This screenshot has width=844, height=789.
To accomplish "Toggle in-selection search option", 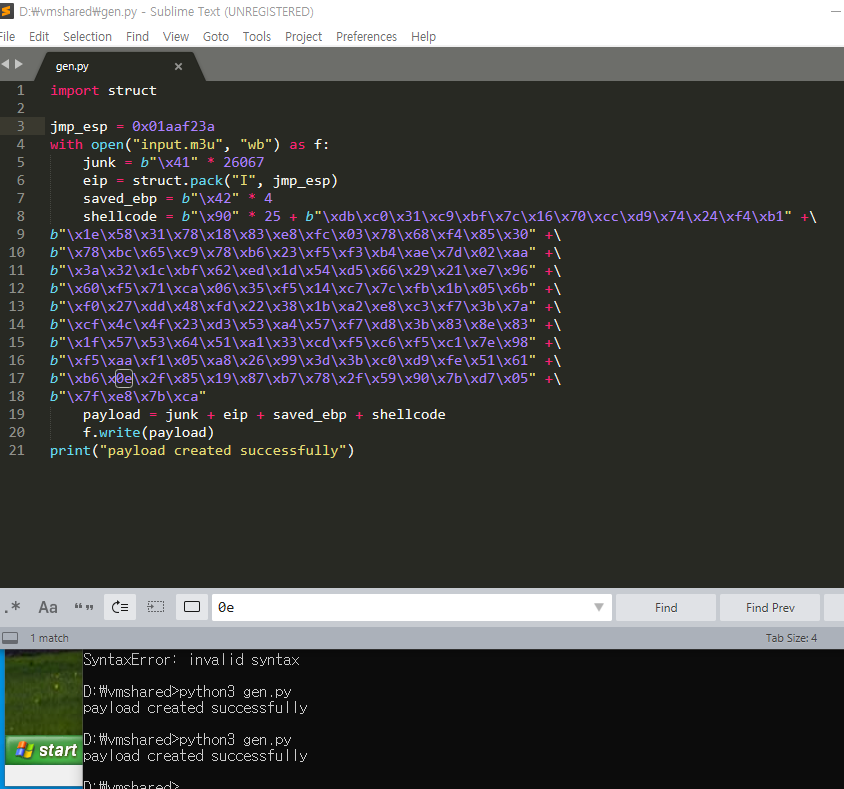I will (x=156, y=607).
